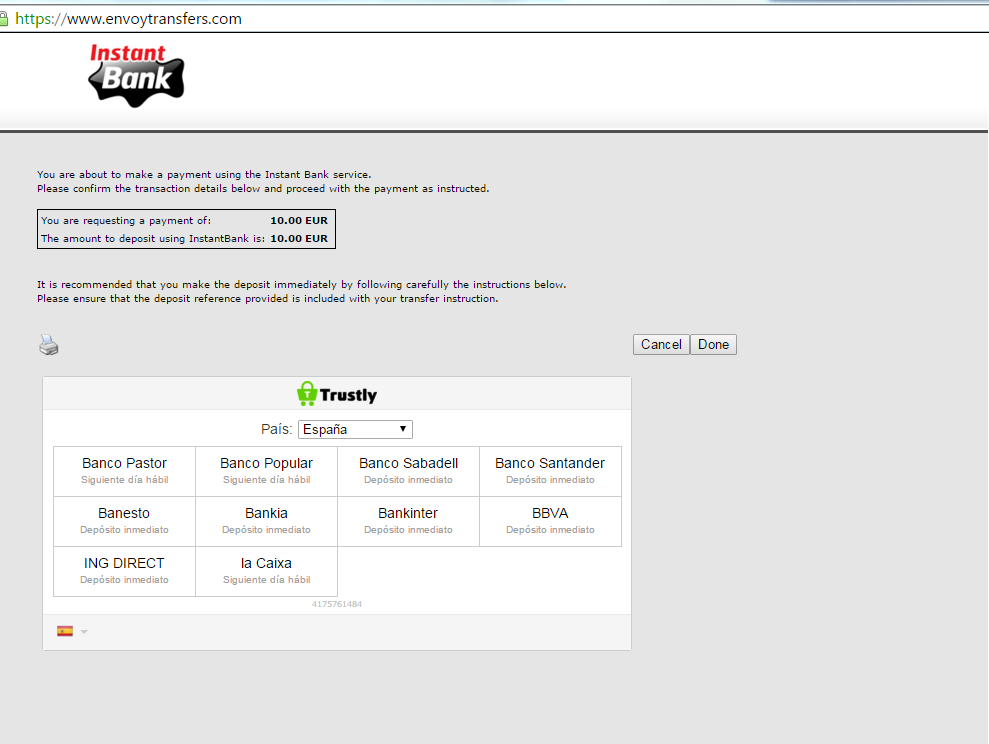The width and height of the screenshot is (989, 744).
Task: Open the País country dropdown
Action: [355, 429]
